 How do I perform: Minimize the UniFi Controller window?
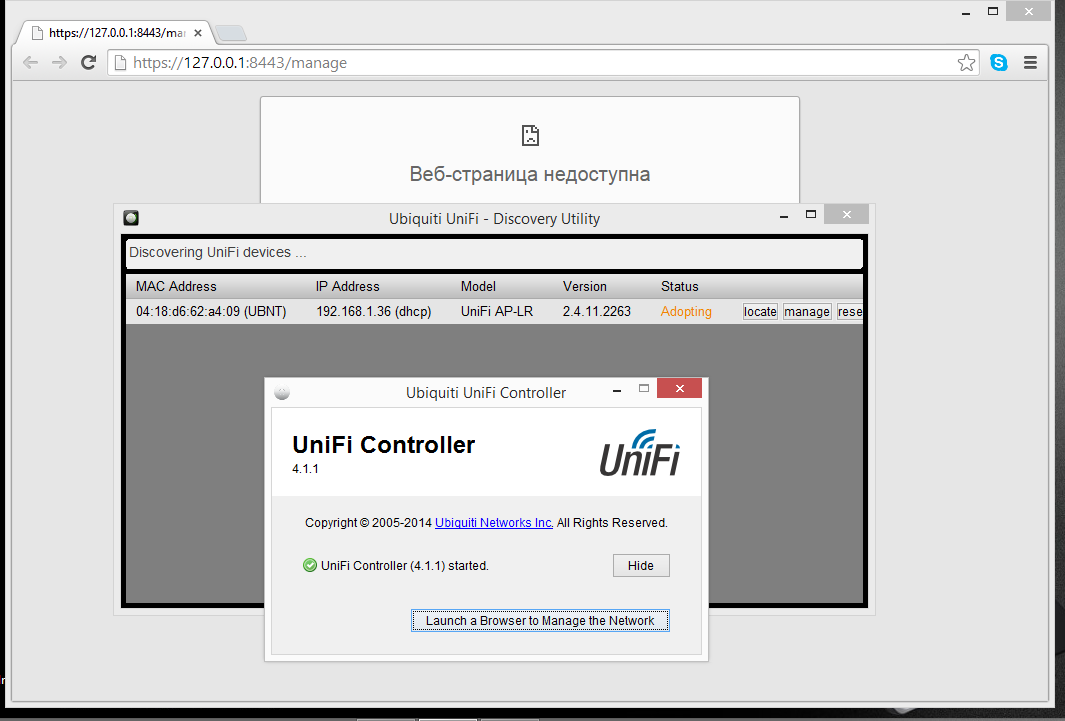tap(617, 390)
